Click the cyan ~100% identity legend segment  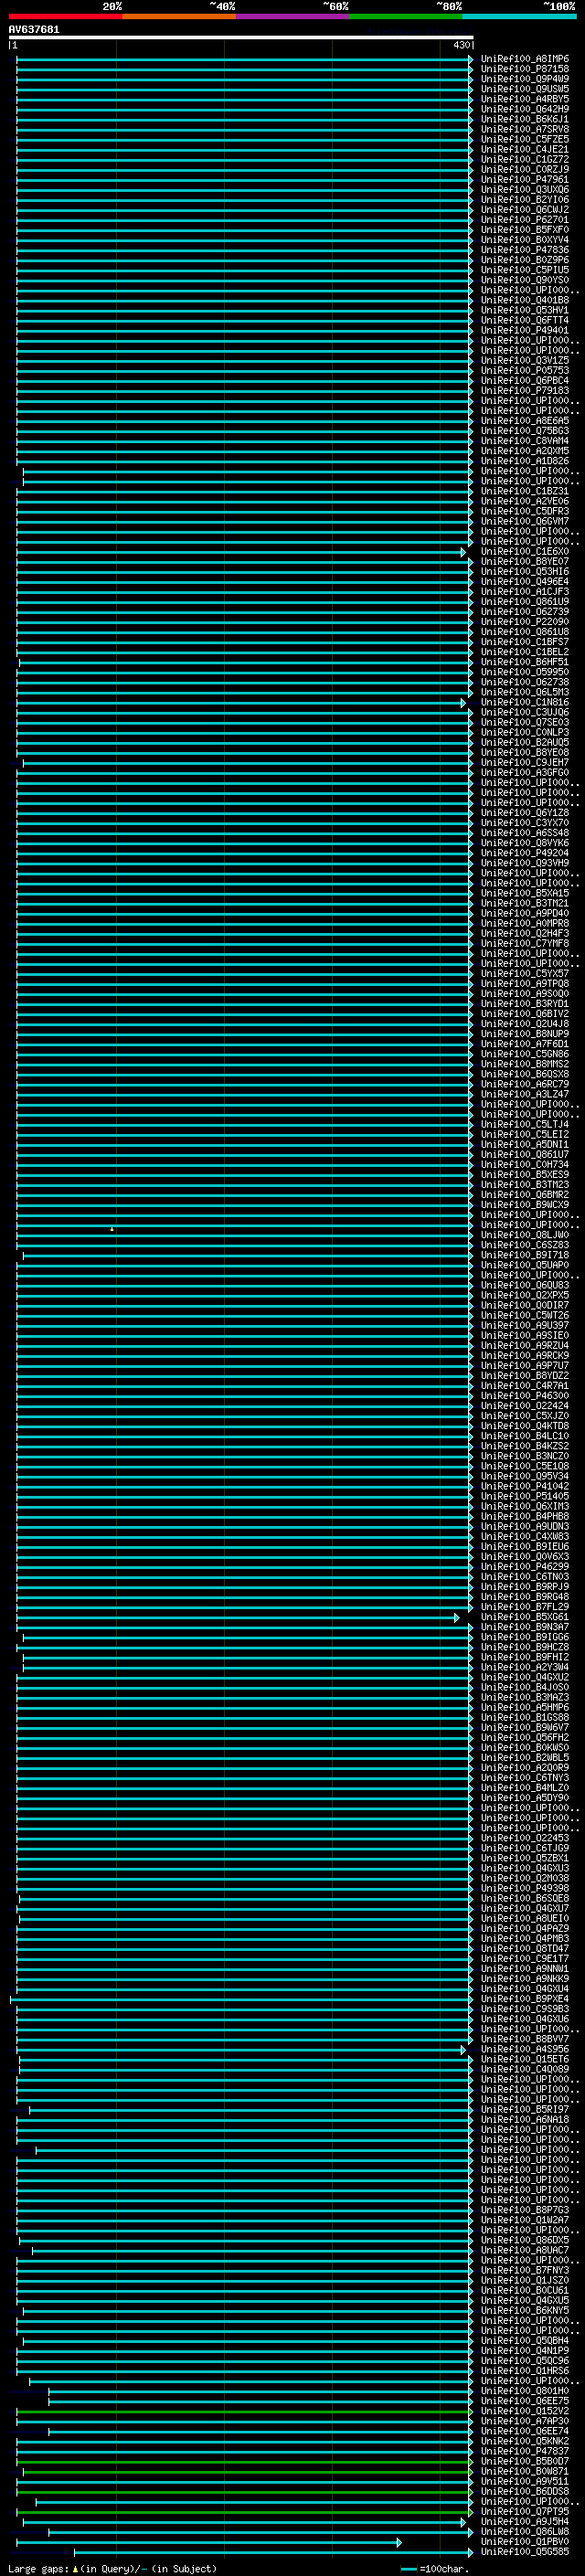(519, 17)
